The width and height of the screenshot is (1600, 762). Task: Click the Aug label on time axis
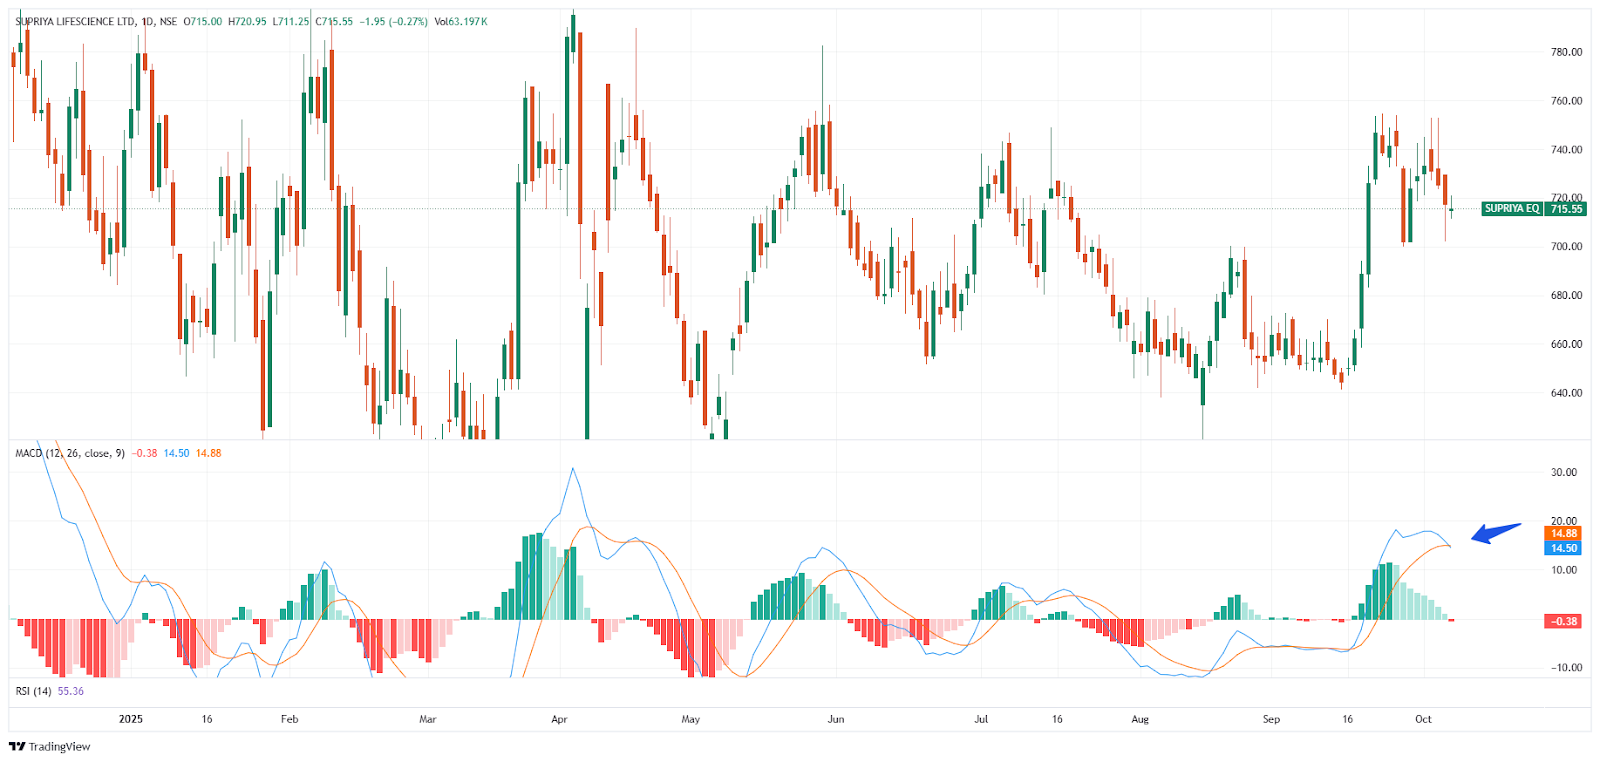point(1140,719)
